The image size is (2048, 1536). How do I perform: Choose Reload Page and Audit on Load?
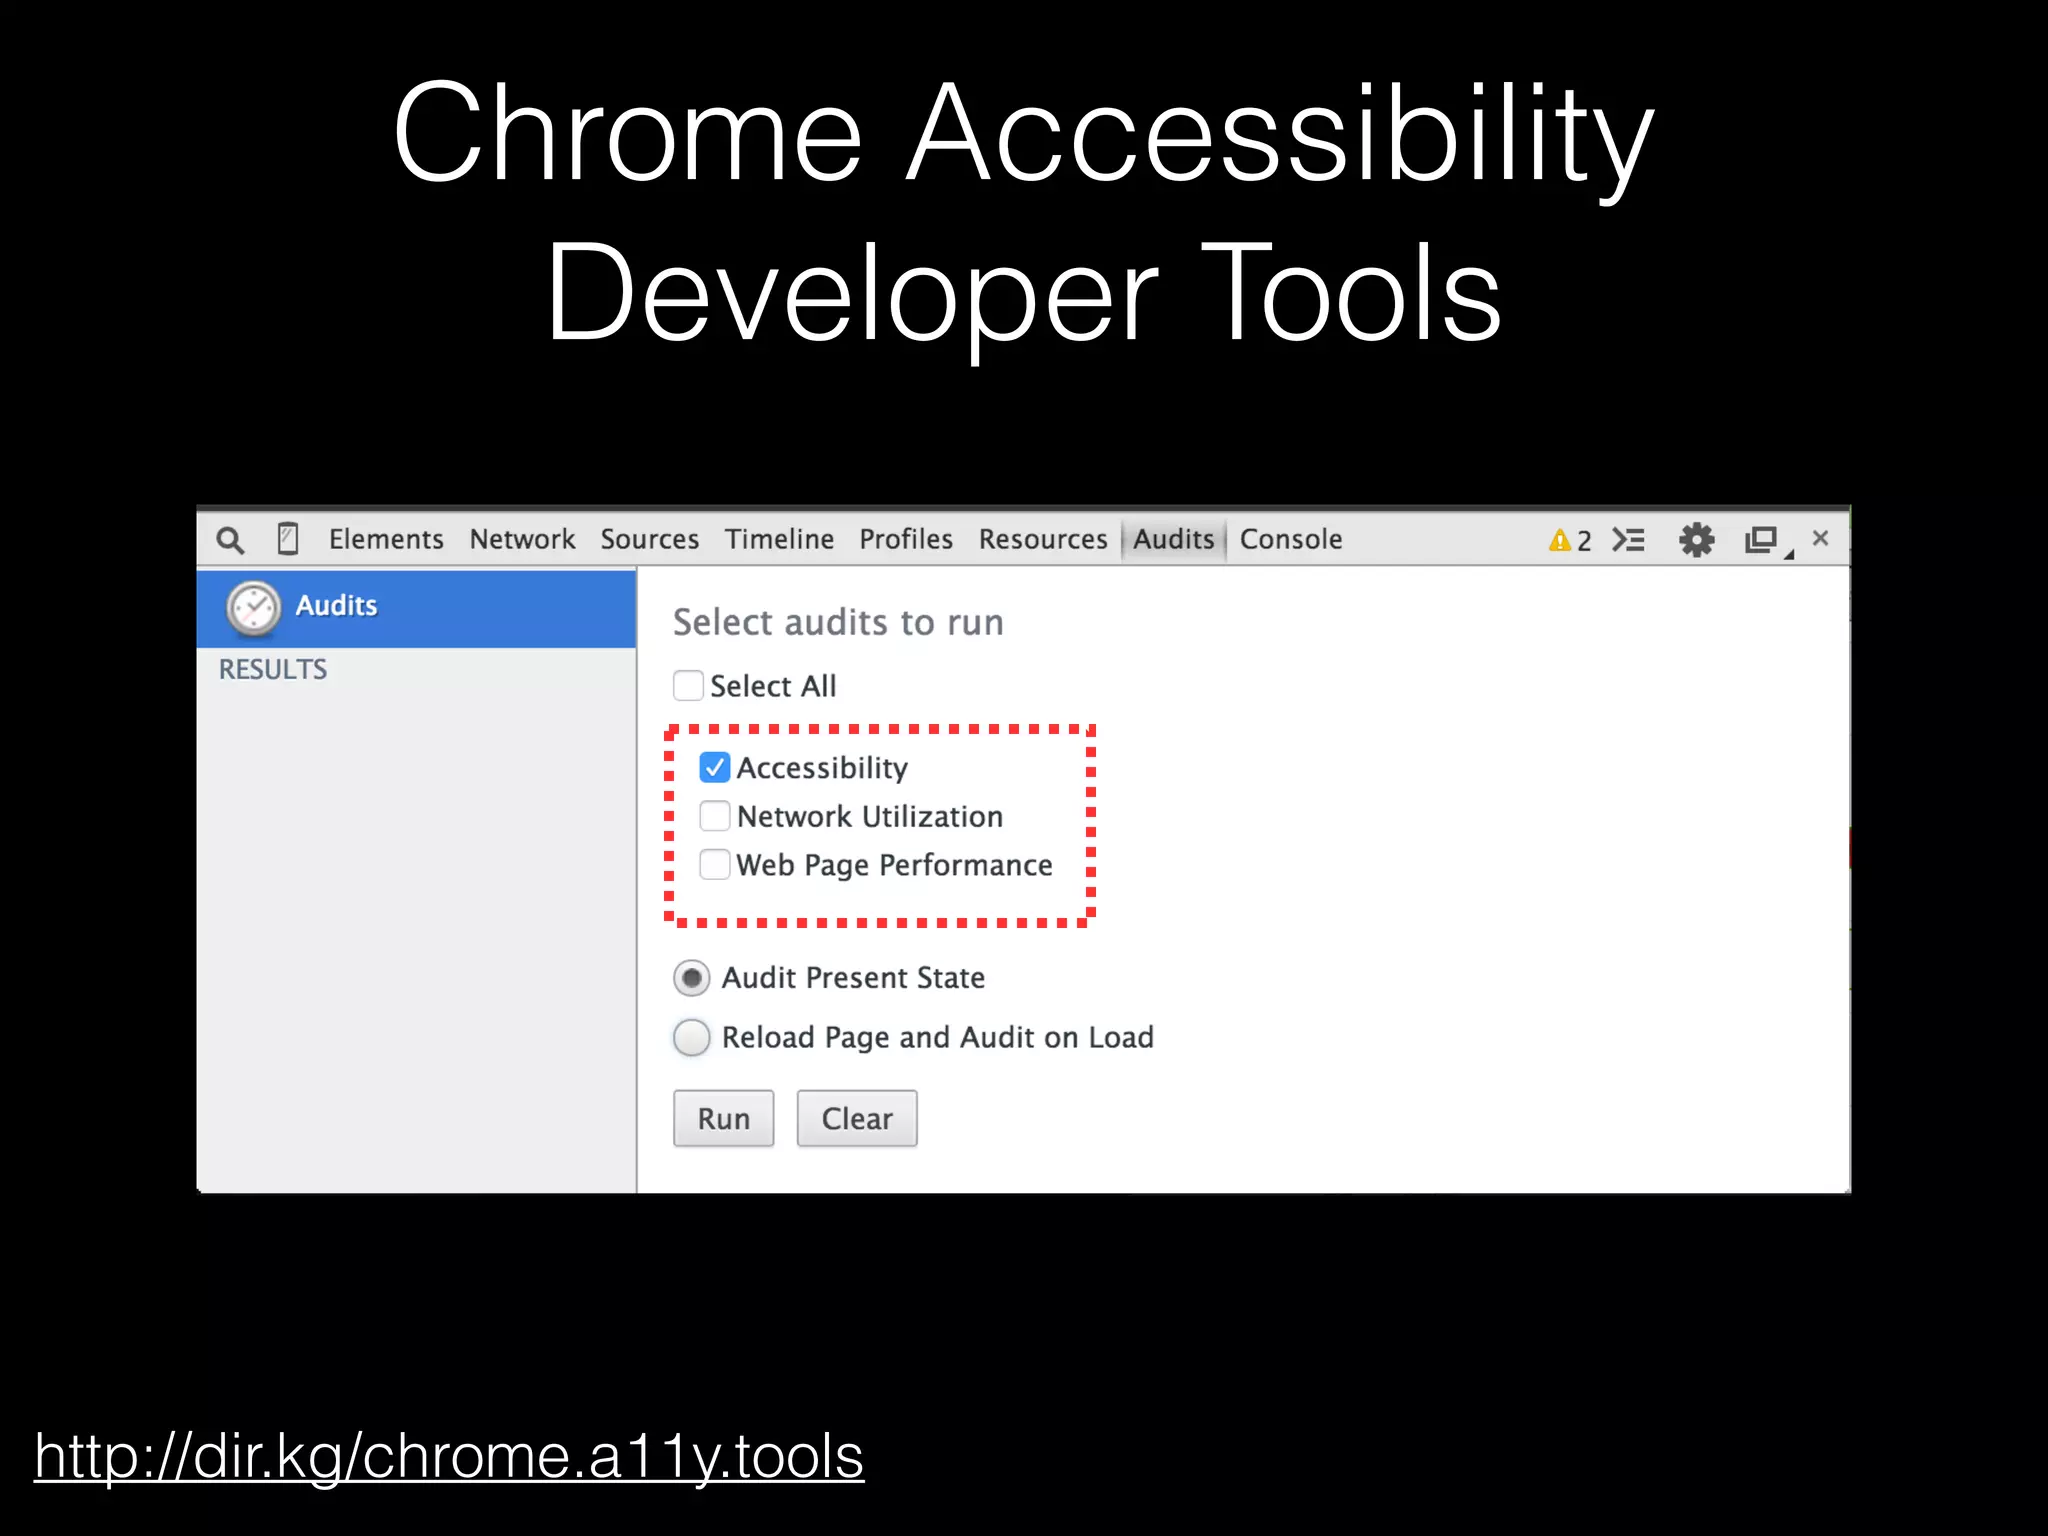coord(692,1038)
